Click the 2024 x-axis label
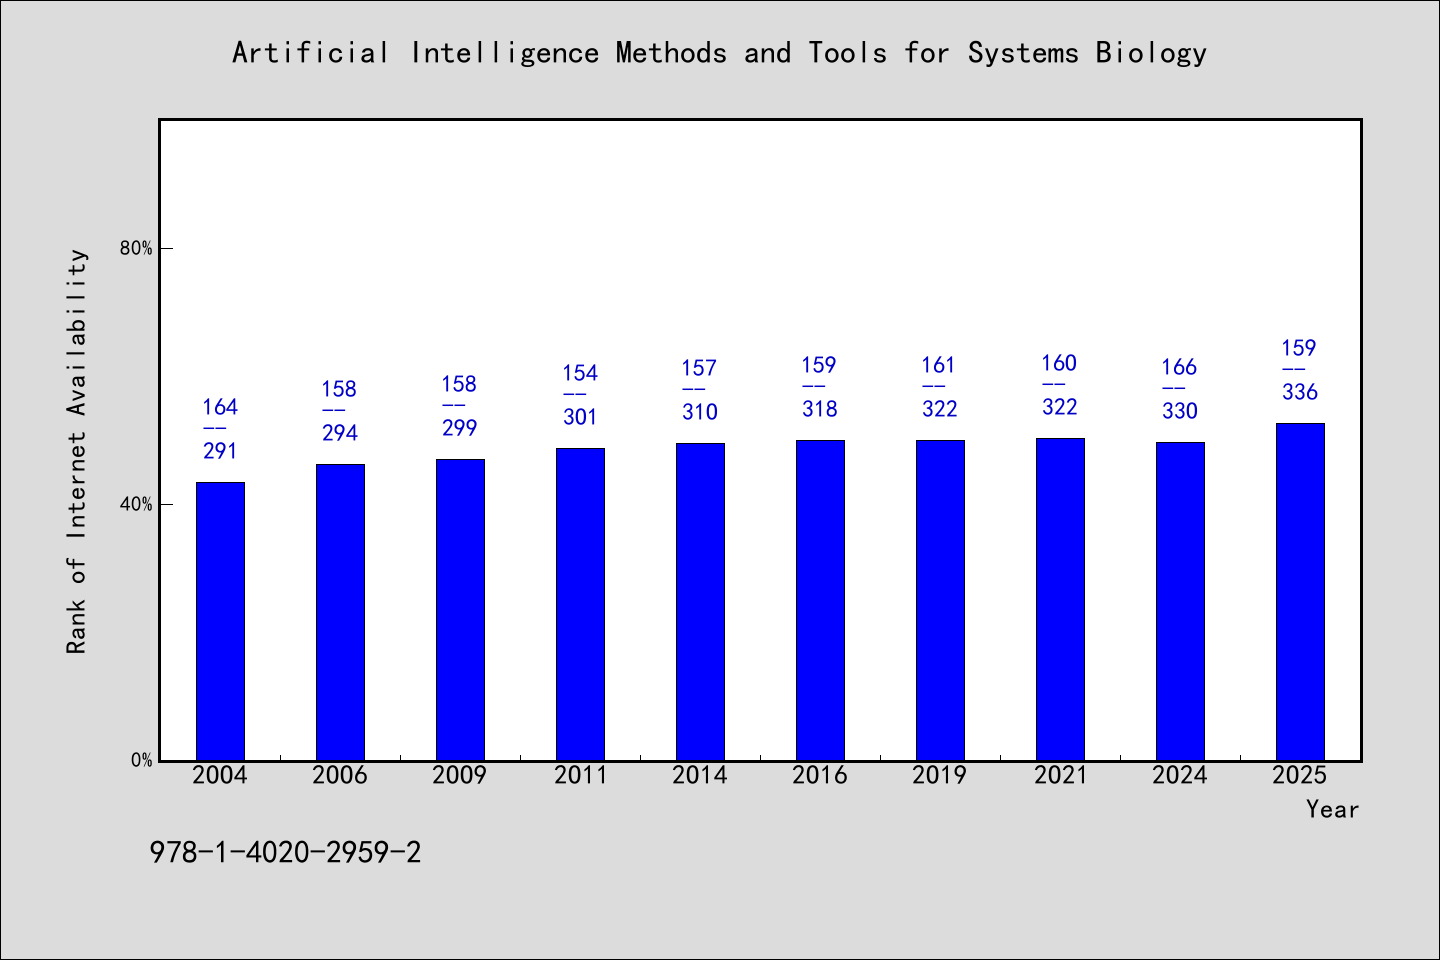Image resolution: width=1440 pixels, height=960 pixels. [1180, 775]
